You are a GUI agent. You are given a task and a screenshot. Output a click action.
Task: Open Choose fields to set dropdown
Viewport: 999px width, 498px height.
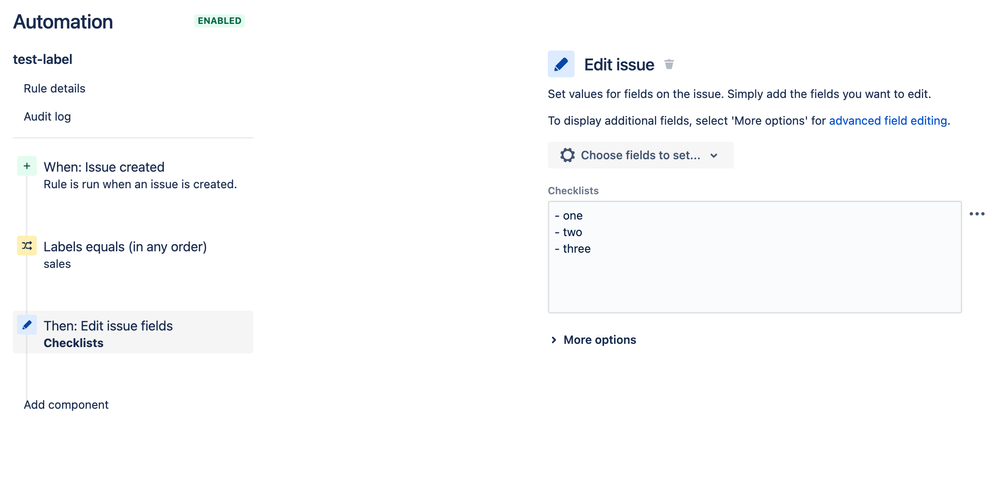(640, 155)
